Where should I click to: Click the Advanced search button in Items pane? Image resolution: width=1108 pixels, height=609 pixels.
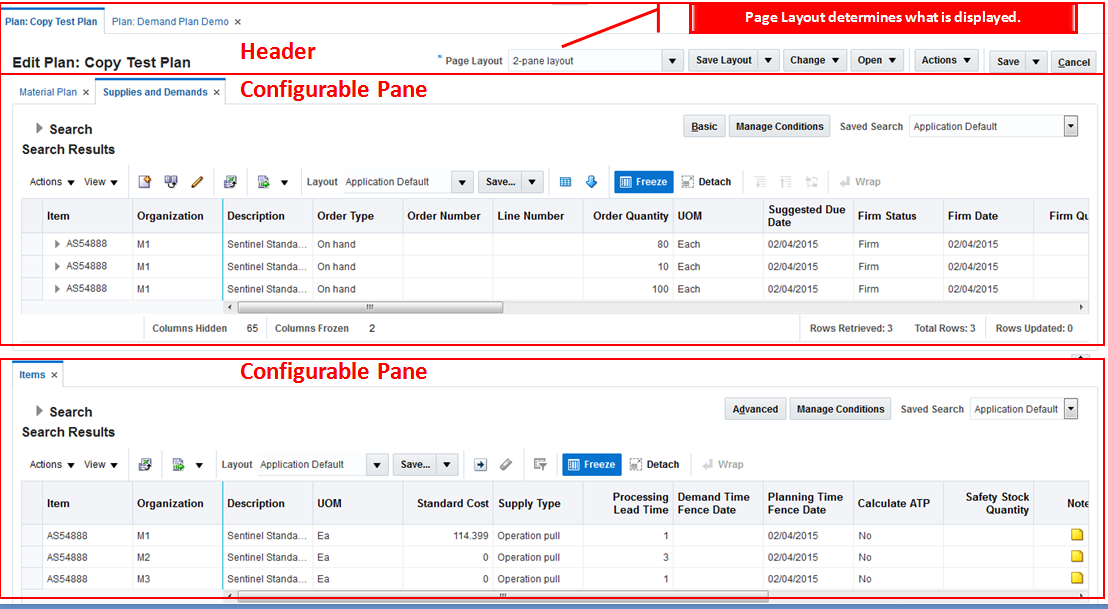[755, 409]
